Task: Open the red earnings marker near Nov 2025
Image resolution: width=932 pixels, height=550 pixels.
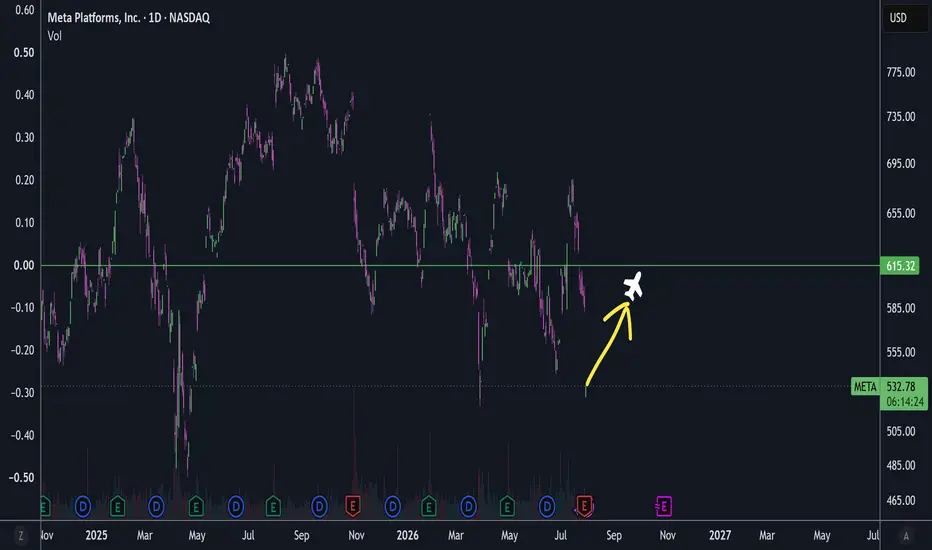Action: (x=352, y=507)
